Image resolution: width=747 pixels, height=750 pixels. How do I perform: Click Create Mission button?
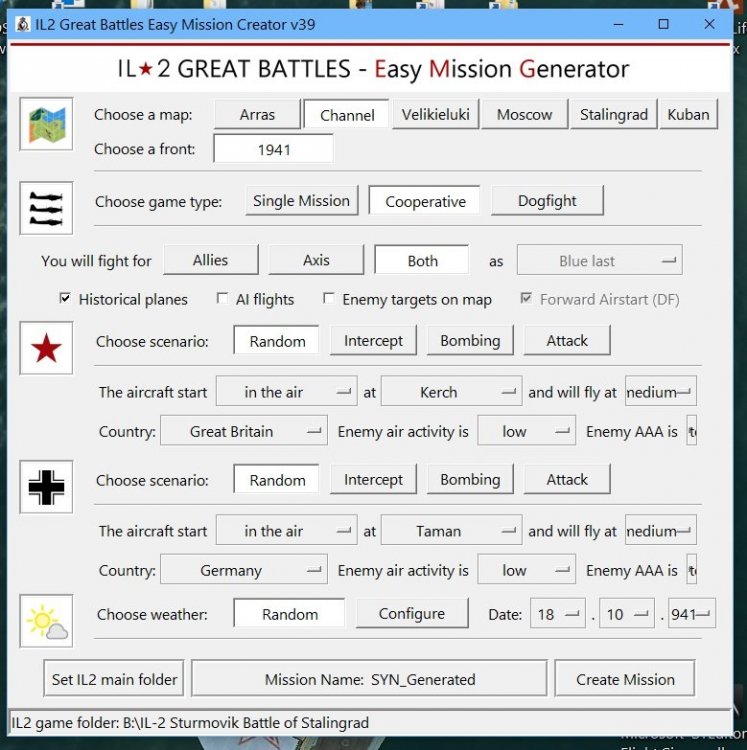(x=625, y=678)
